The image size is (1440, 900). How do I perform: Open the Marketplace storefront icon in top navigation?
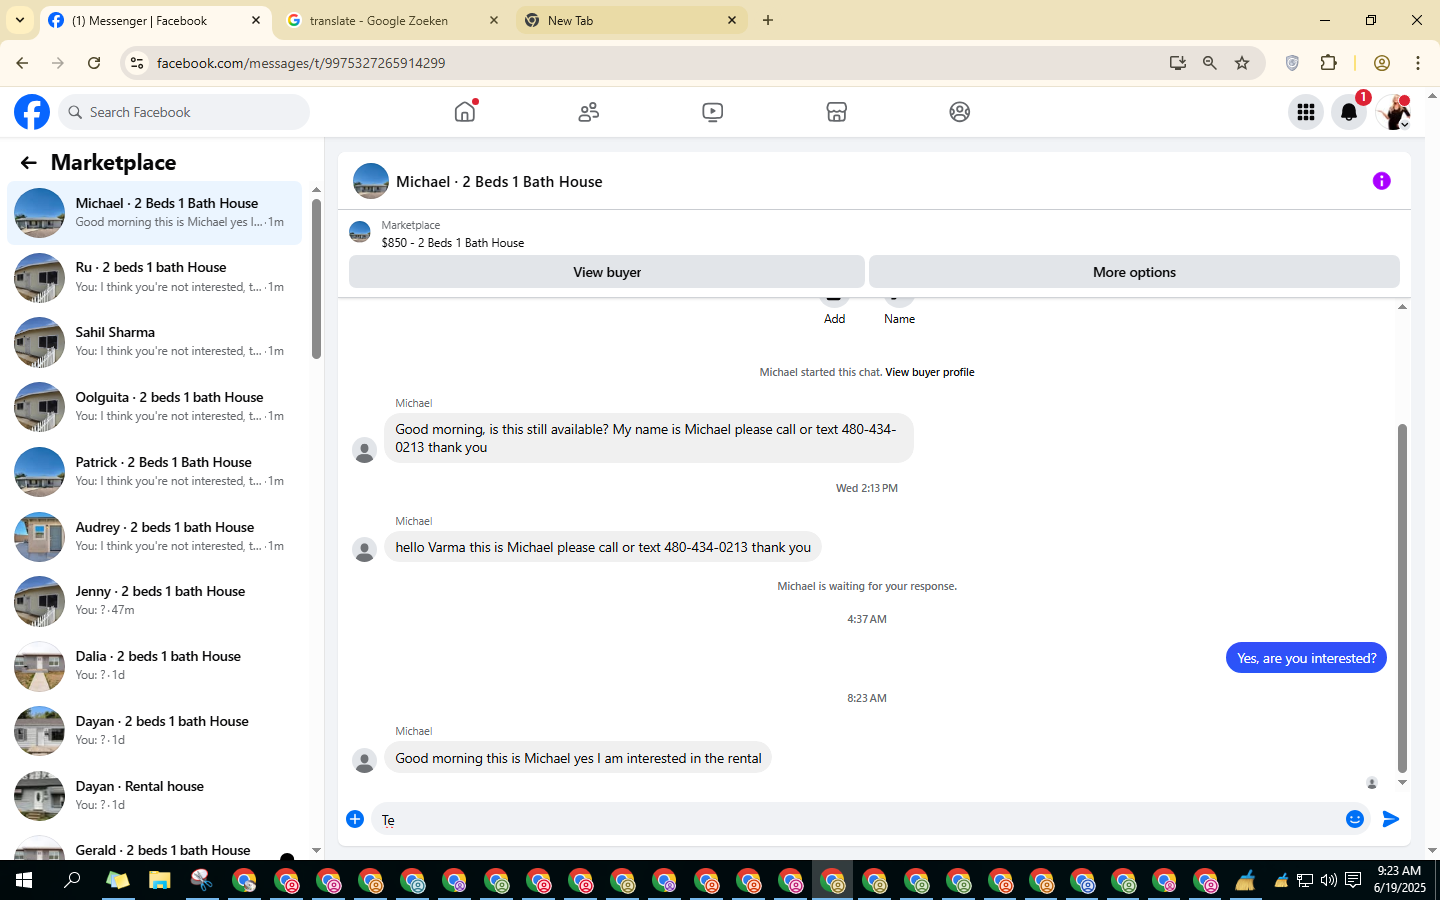pyautogui.click(x=837, y=112)
